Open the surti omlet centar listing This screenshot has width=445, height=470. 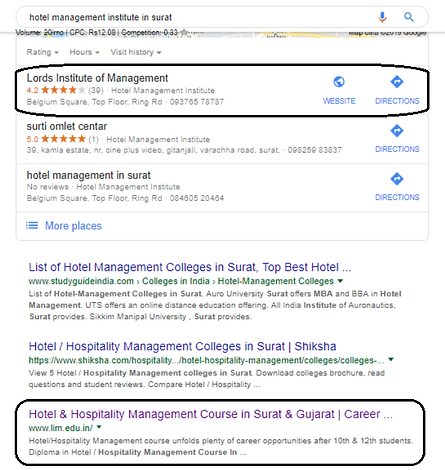[67, 127]
